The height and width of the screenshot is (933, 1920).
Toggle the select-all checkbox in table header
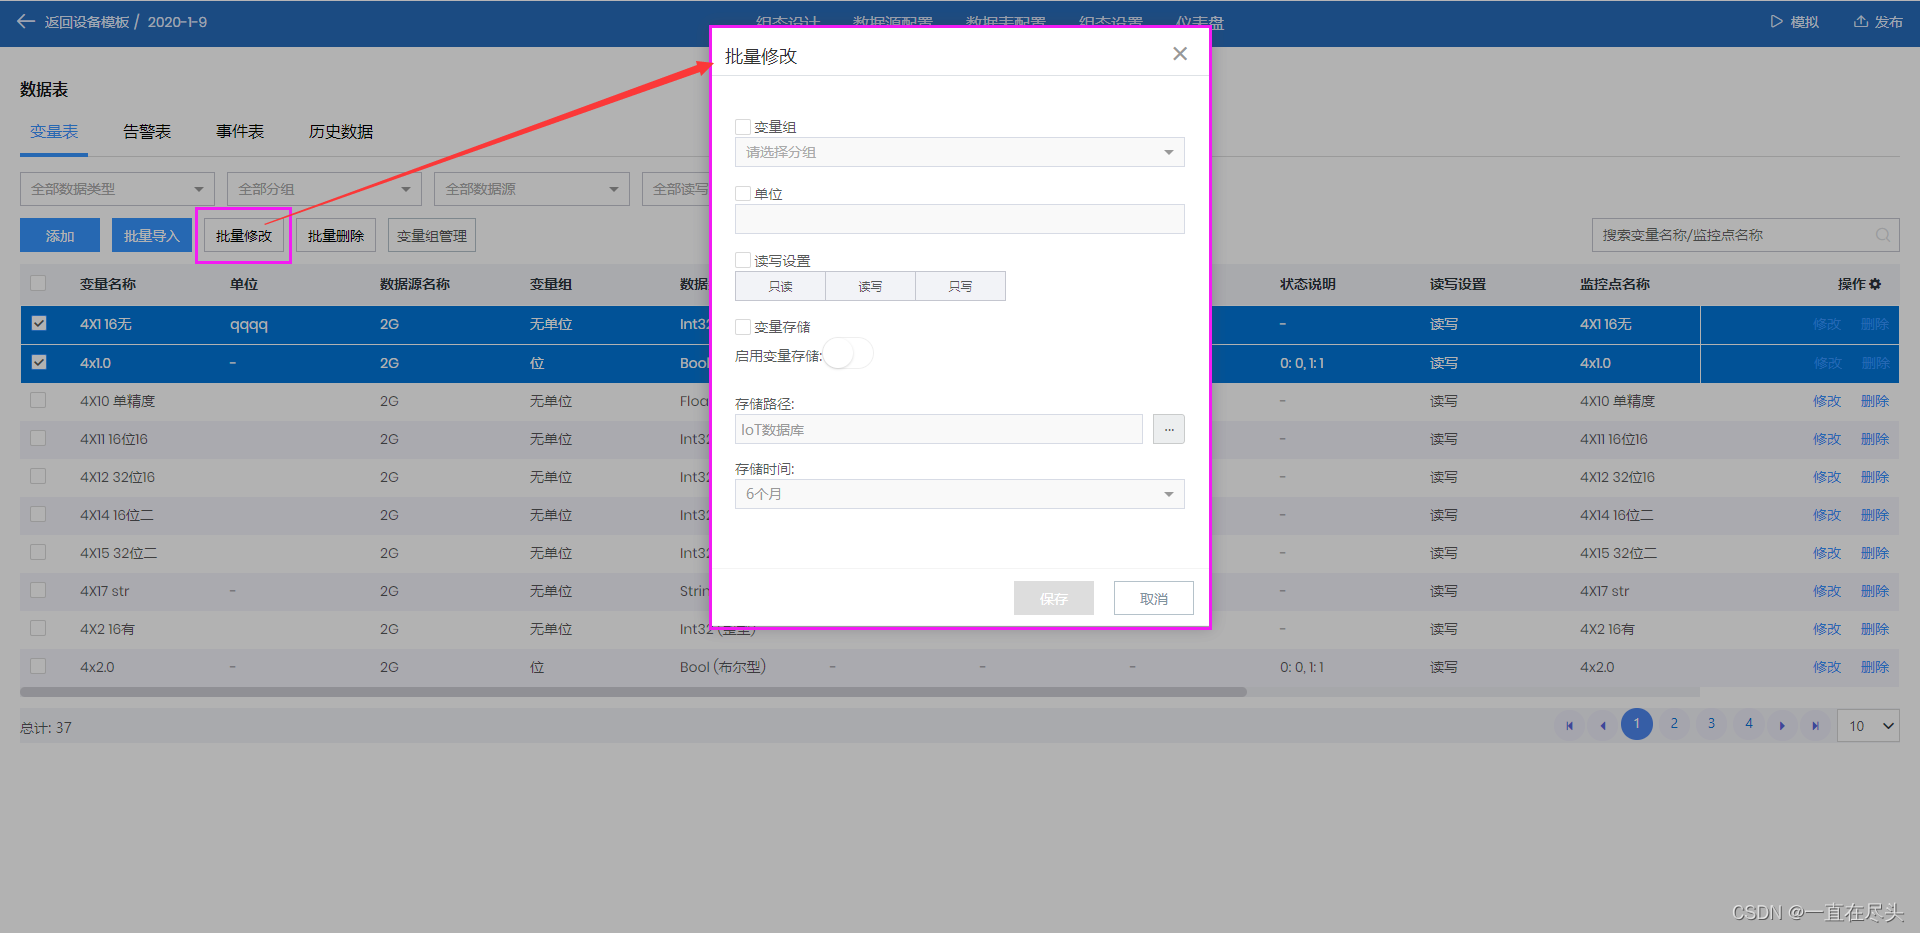(x=38, y=283)
